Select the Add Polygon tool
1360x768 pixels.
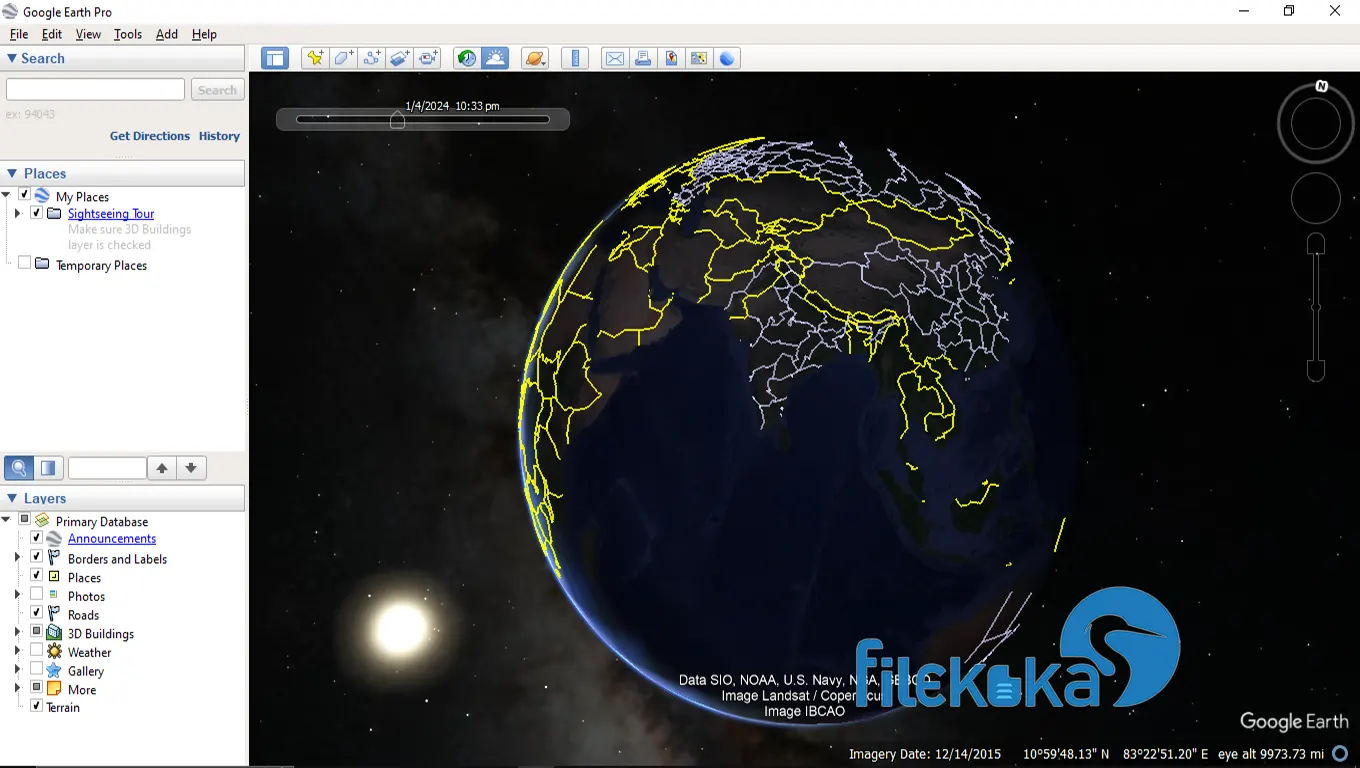[x=343, y=58]
